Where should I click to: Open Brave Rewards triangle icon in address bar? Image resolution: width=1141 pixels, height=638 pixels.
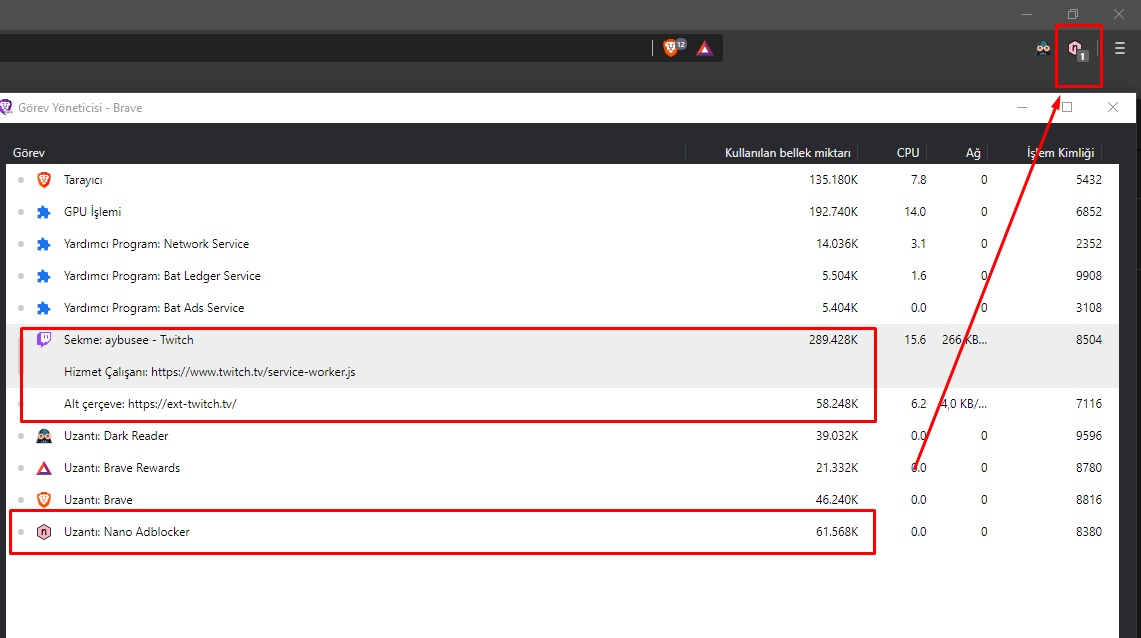(x=704, y=49)
